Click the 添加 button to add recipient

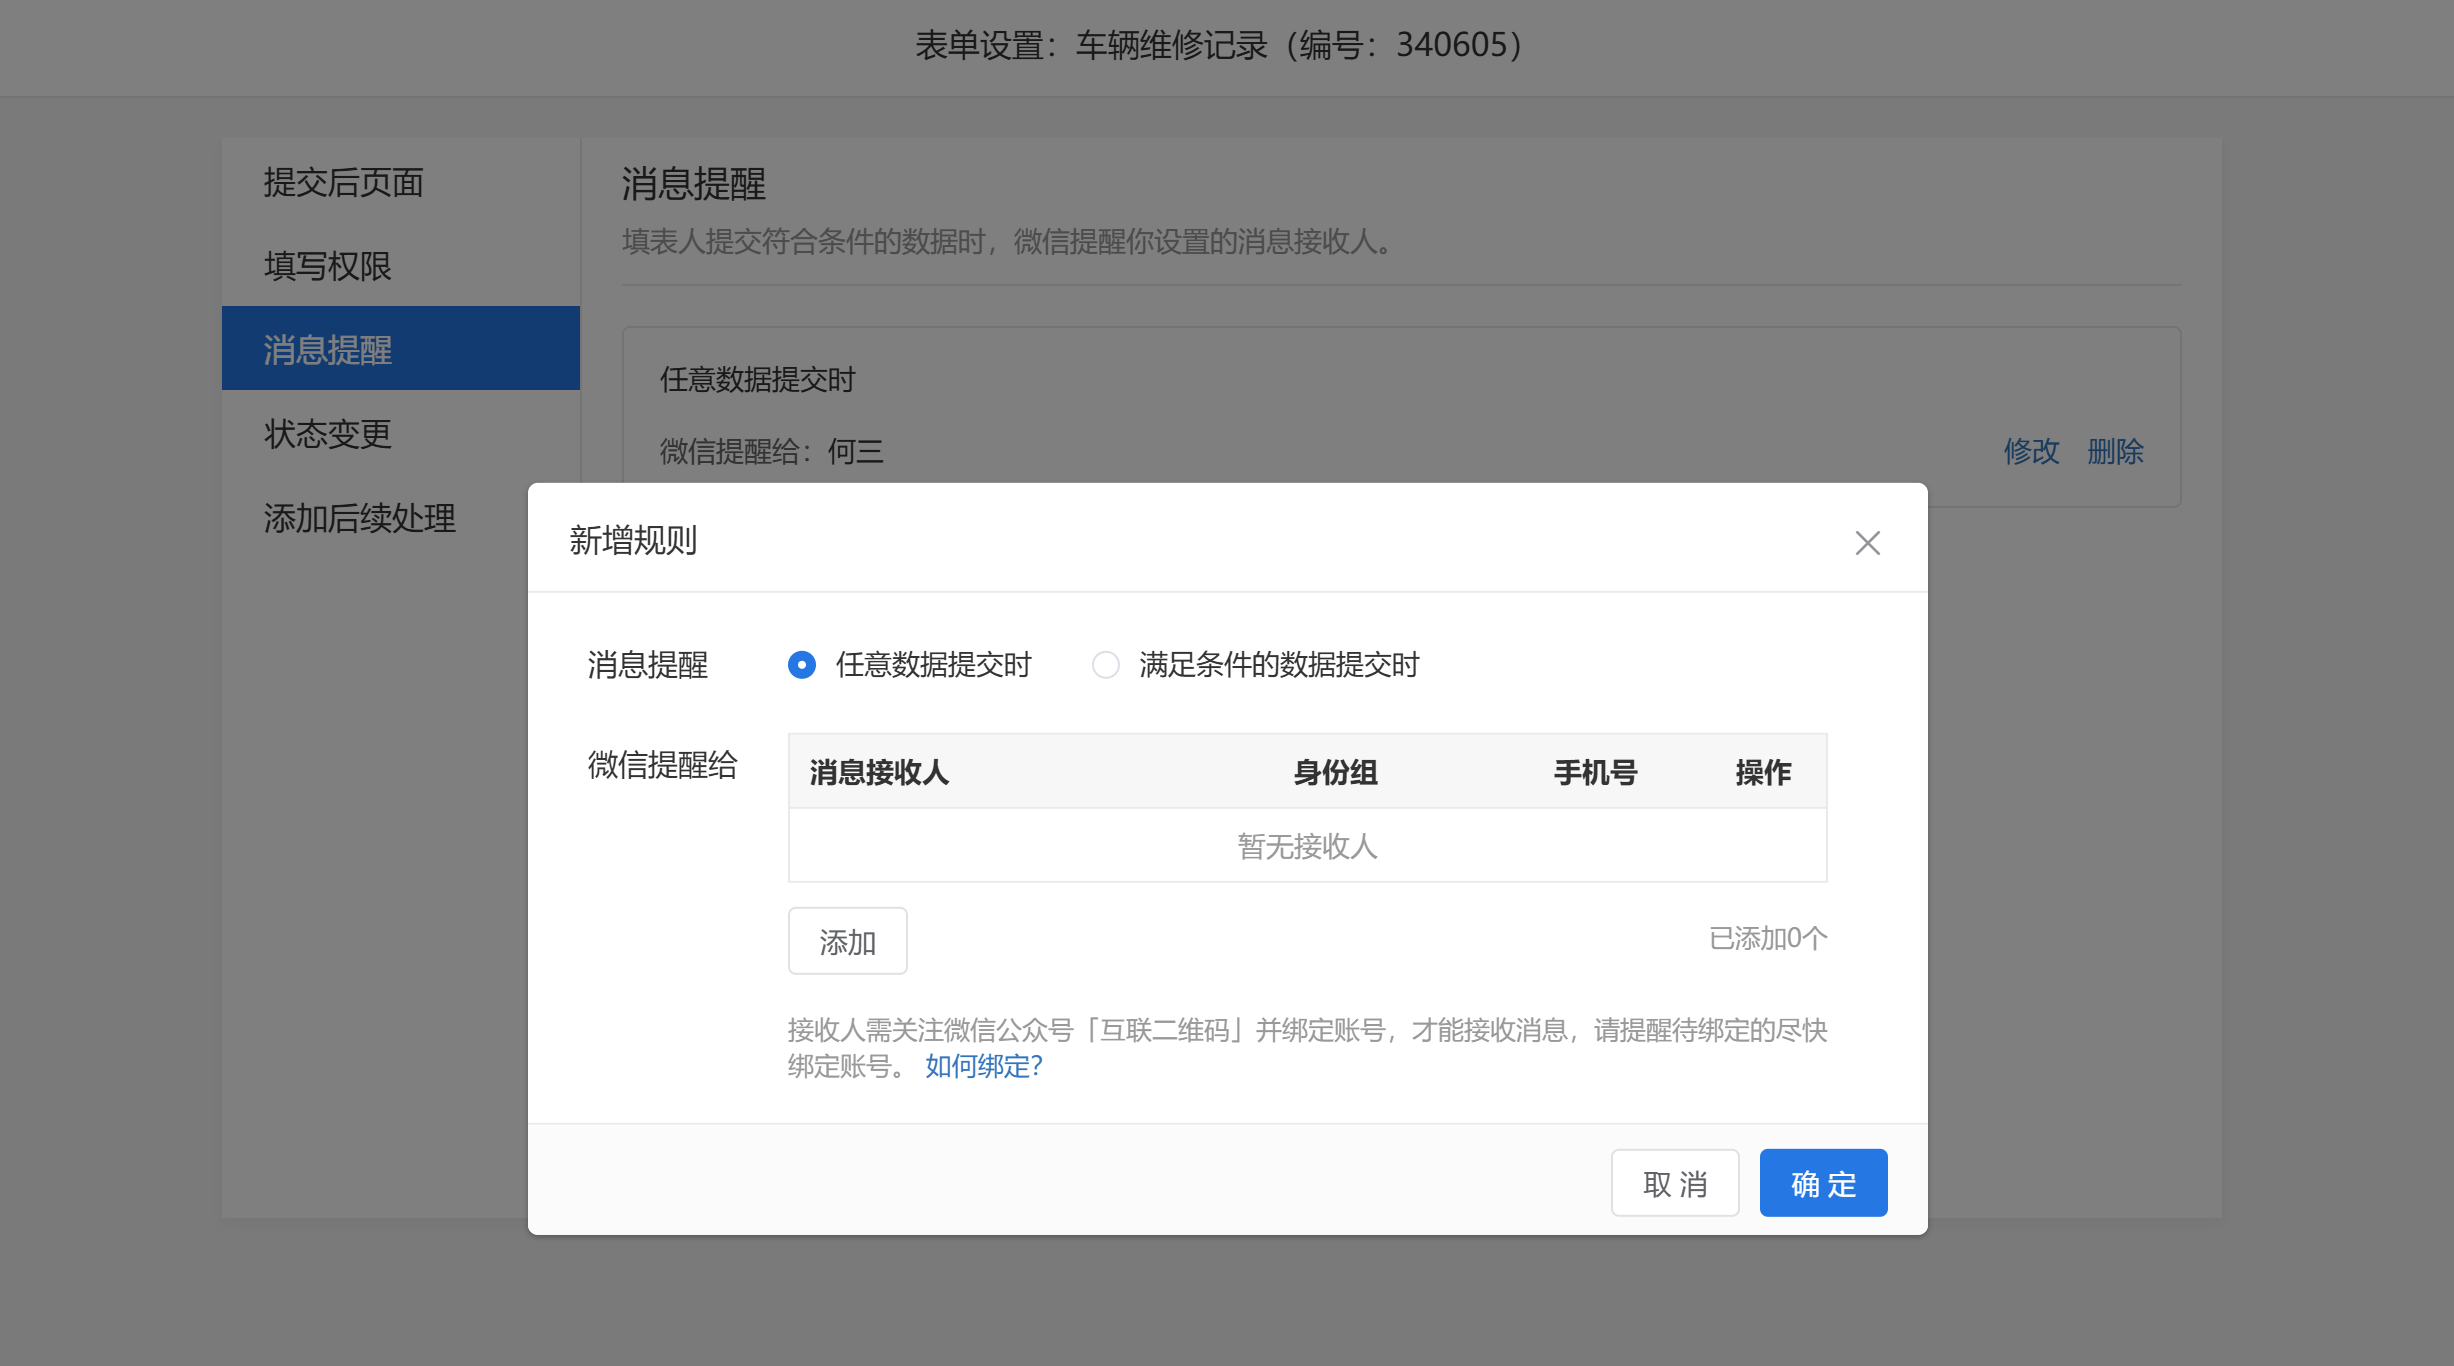[x=847, y=941]
